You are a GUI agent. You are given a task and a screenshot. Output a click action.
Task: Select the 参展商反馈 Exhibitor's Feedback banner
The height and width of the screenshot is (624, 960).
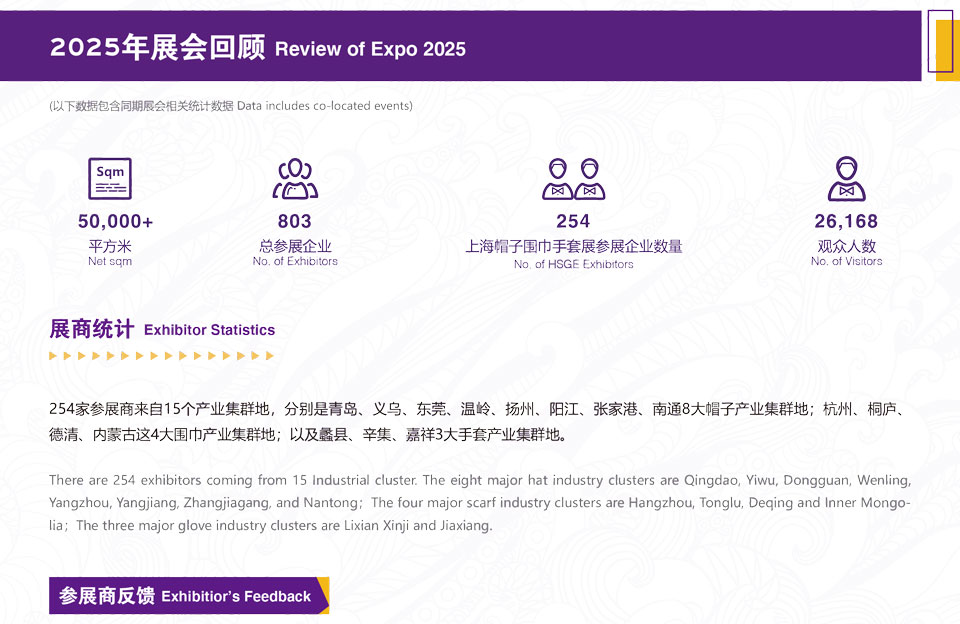coord(188,596)
